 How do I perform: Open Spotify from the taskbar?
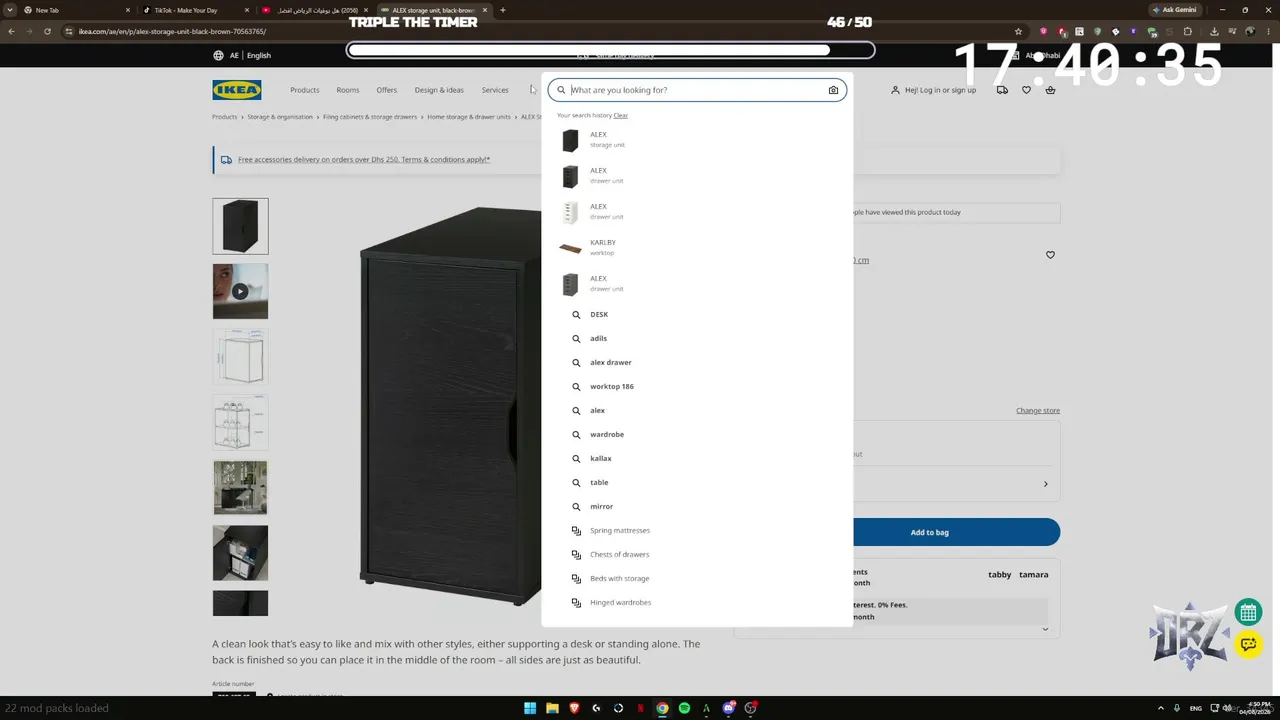tap(684, 708)
